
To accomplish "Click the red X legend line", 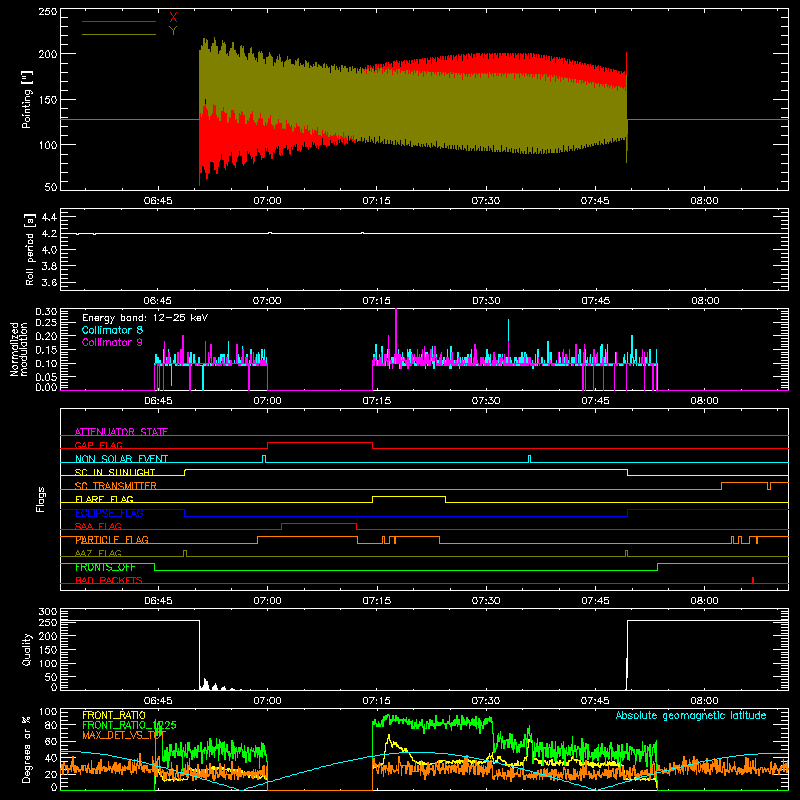I will click(x=119, y=21).
